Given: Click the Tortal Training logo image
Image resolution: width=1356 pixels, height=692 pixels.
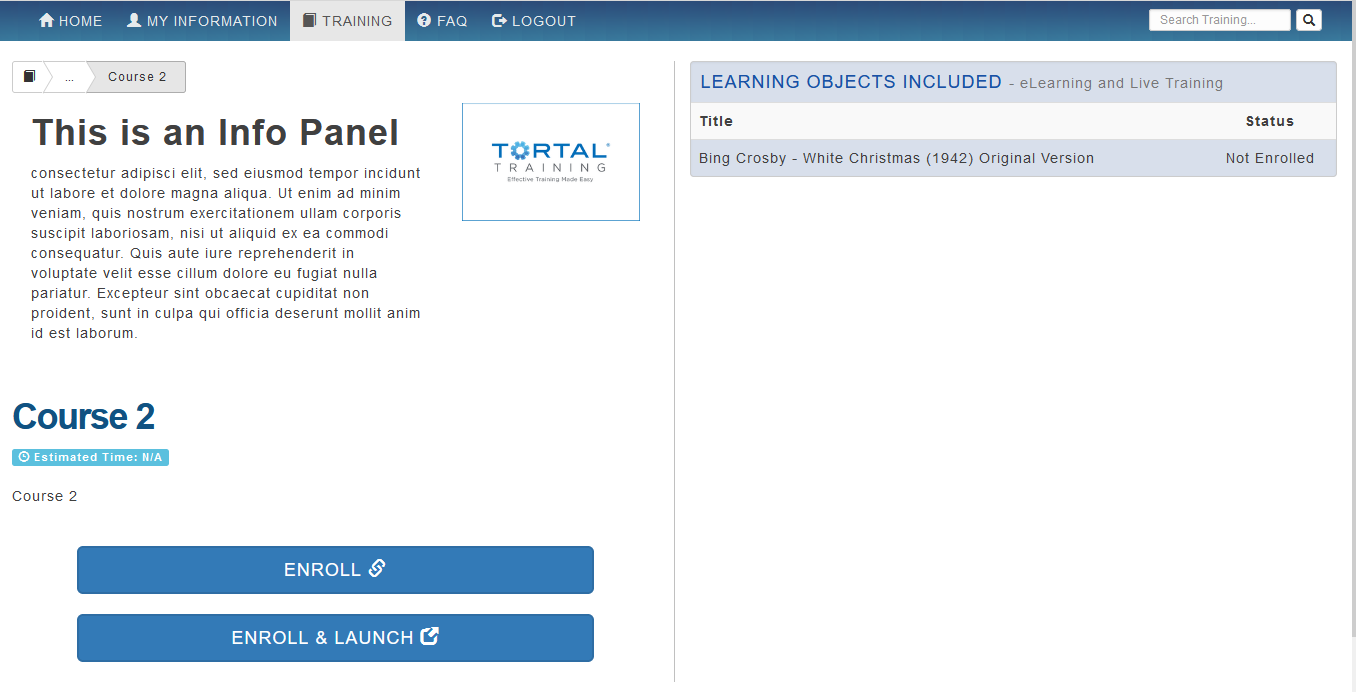Looking at the screenshot, I should click(551, 162).
